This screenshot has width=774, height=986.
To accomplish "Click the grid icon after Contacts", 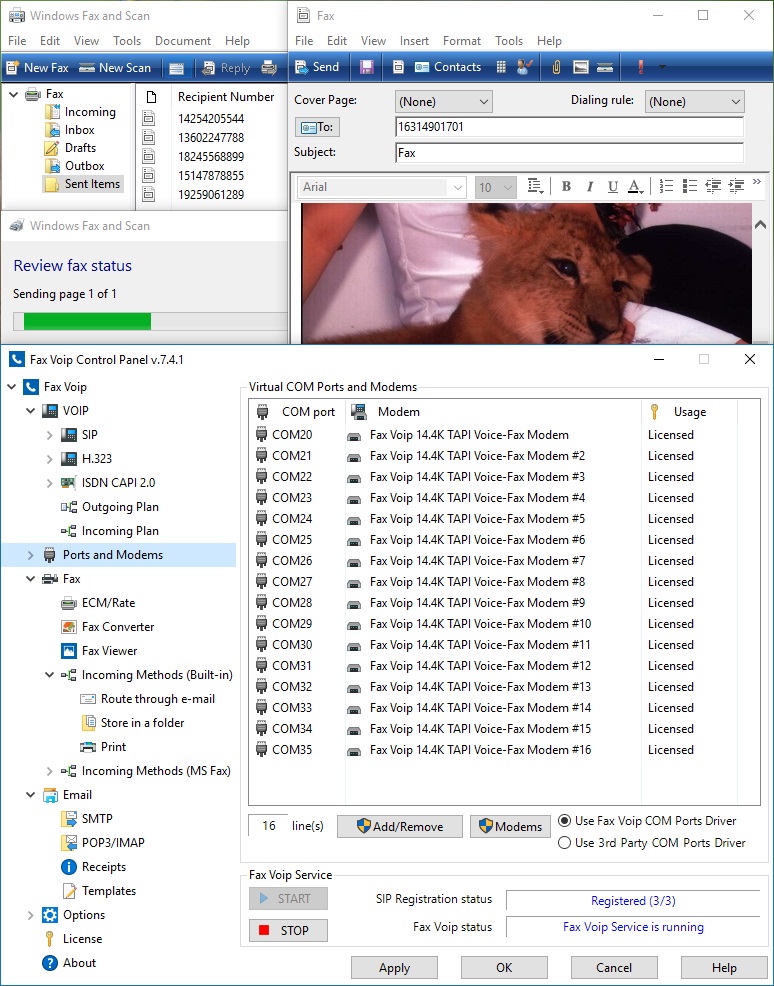I will point(501,67).
